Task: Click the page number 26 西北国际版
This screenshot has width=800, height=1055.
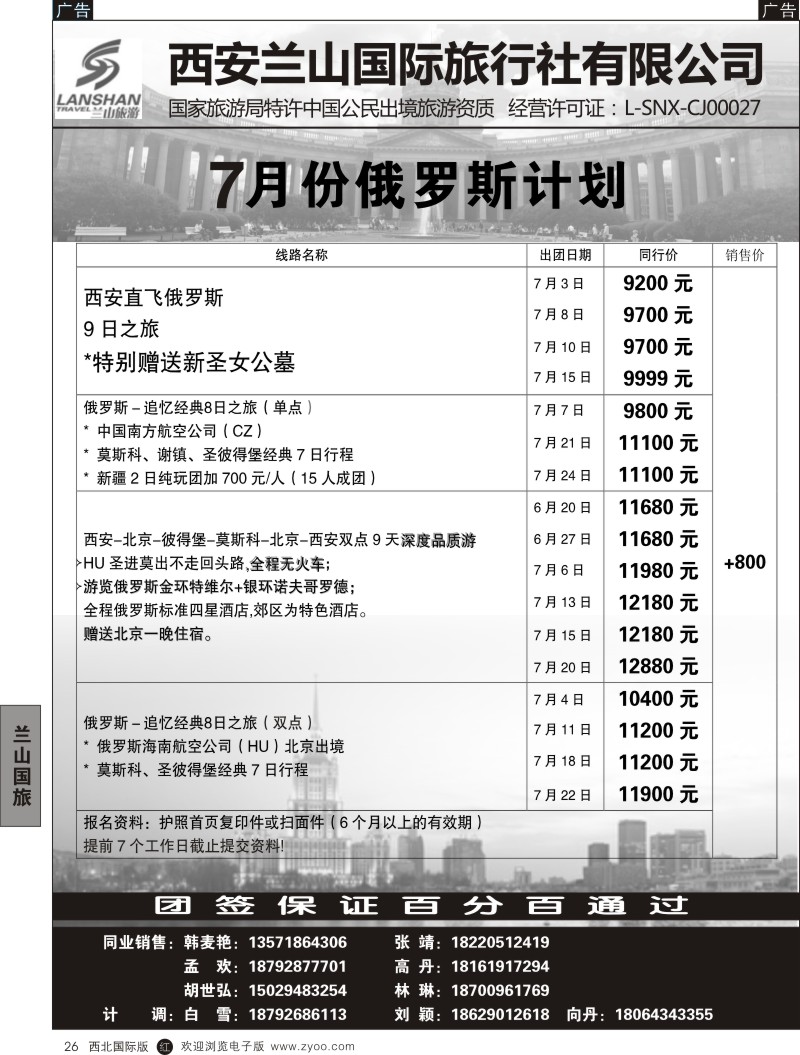Action: (x=106, y=1047)
